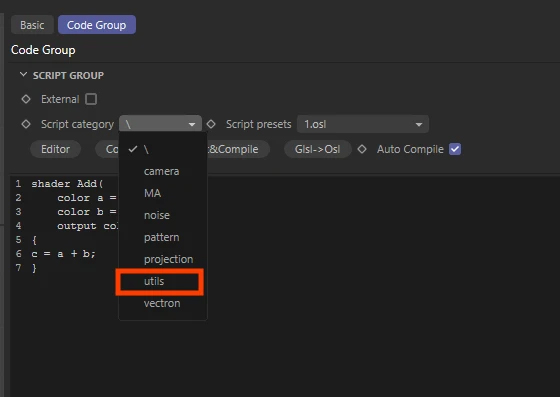The image size is (560, 397).
Task: Click code line 6 'c = a + b;'
Action: pyautogui.click(x=64, y=254)
